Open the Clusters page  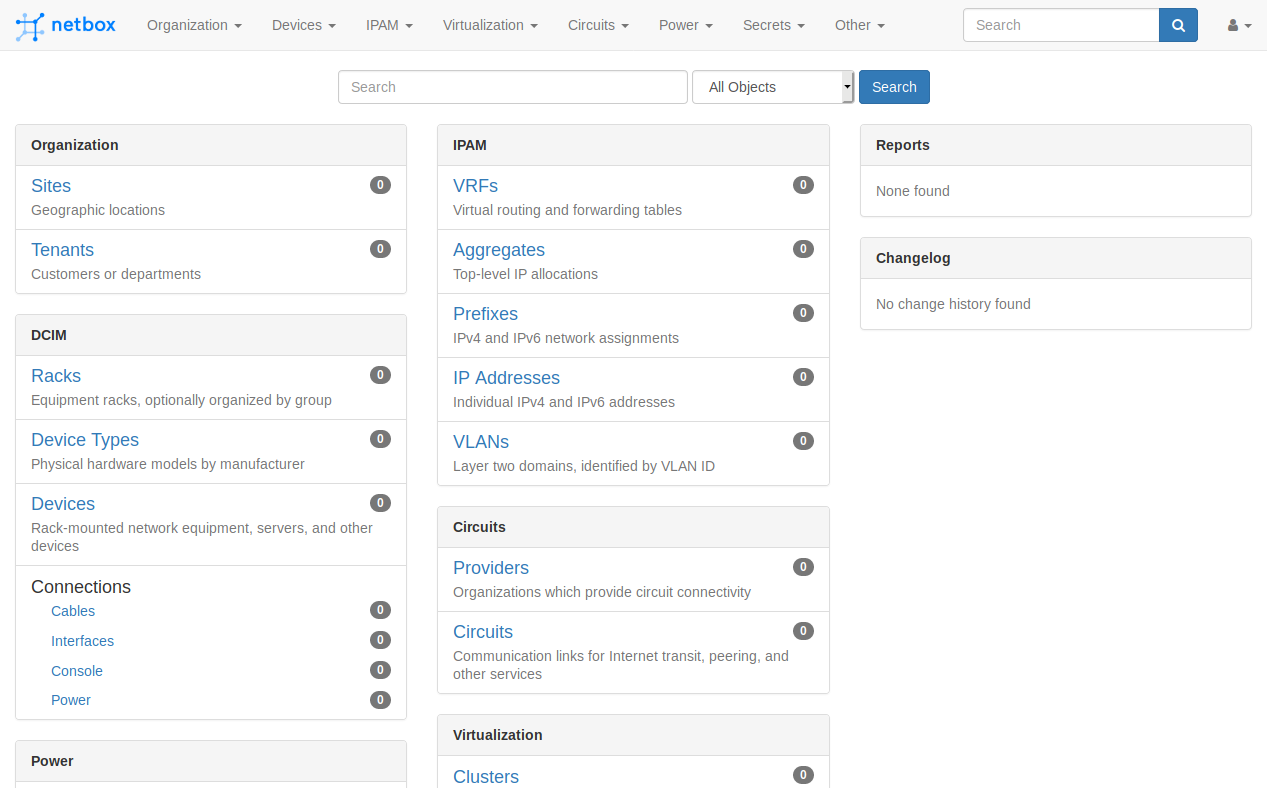coord(486,777)
